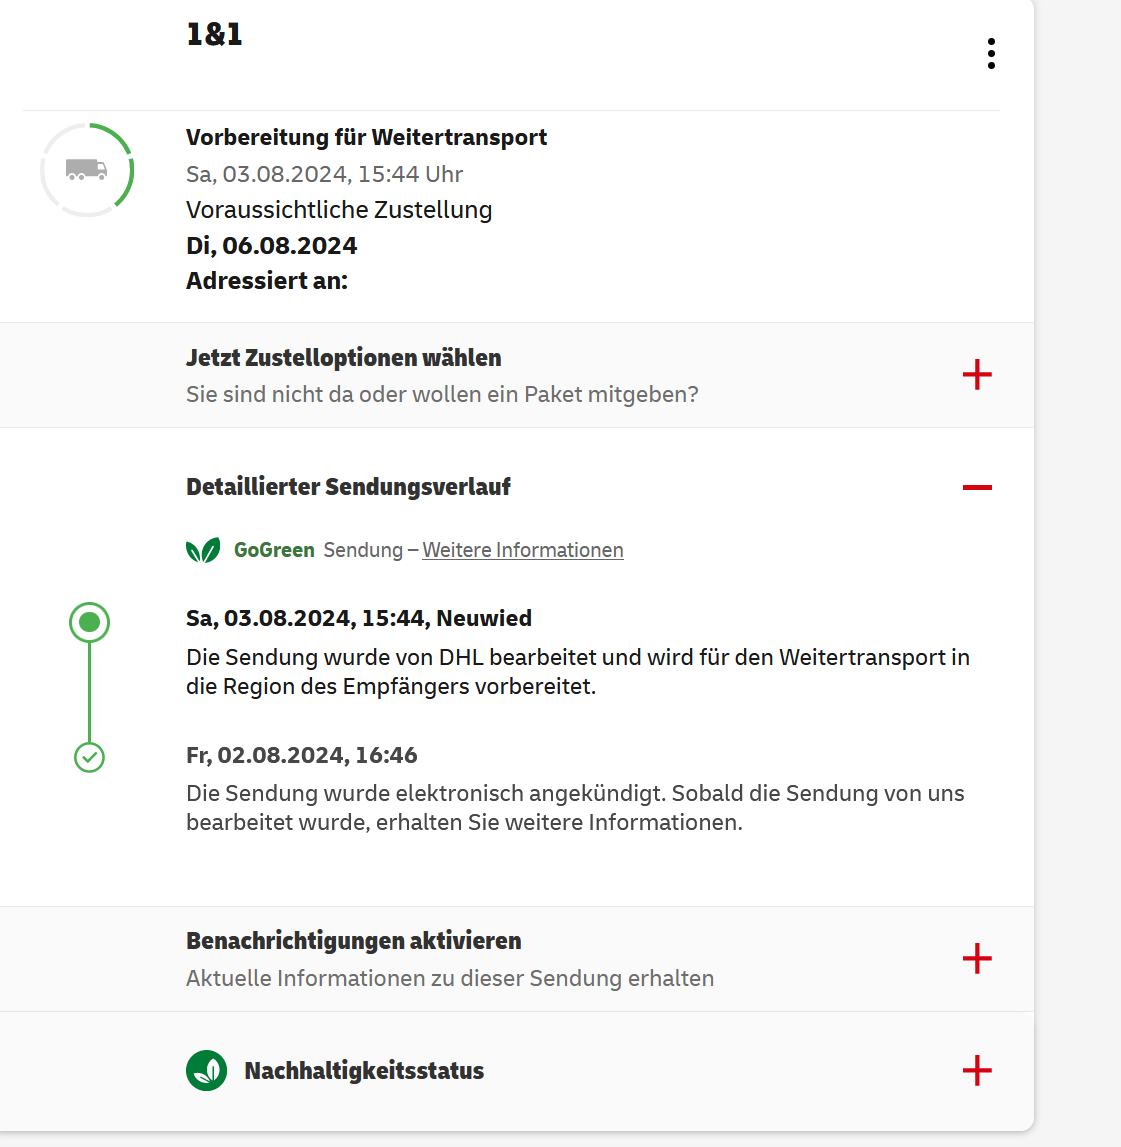The width and height of the screenshot is (1121, 1147).
Task: Click the Fr, 02.08.2024, 16:46 entry heading
Action: [x=301, y=755]
